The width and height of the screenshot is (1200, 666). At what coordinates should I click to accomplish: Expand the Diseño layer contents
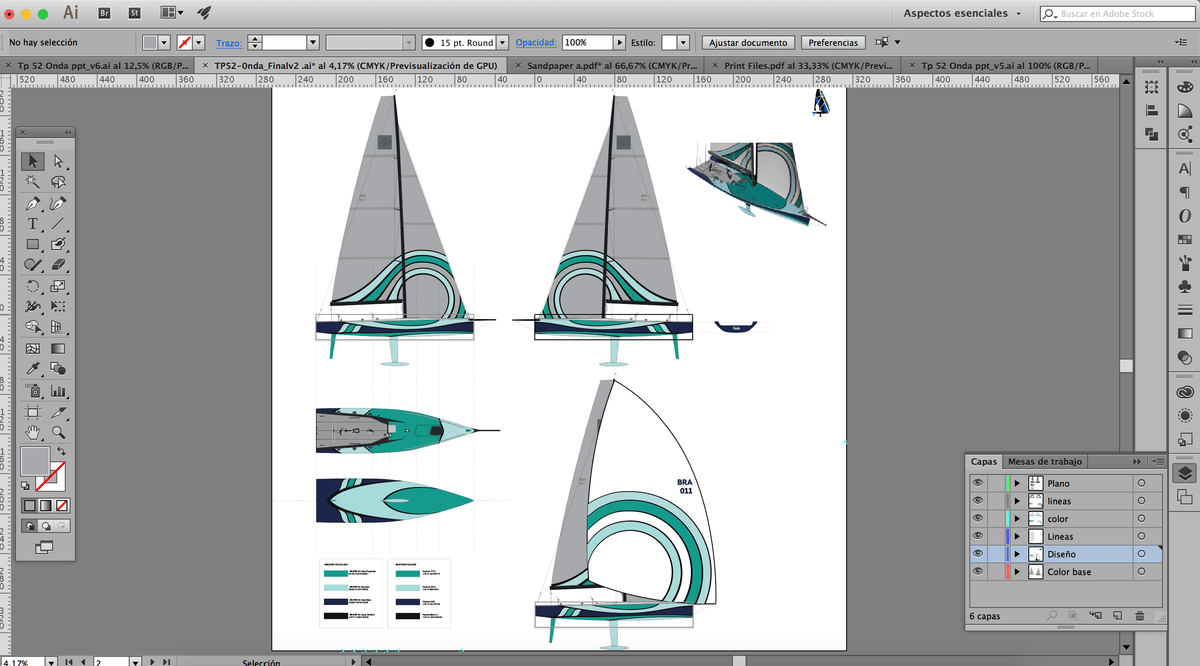click(1017, 553)
